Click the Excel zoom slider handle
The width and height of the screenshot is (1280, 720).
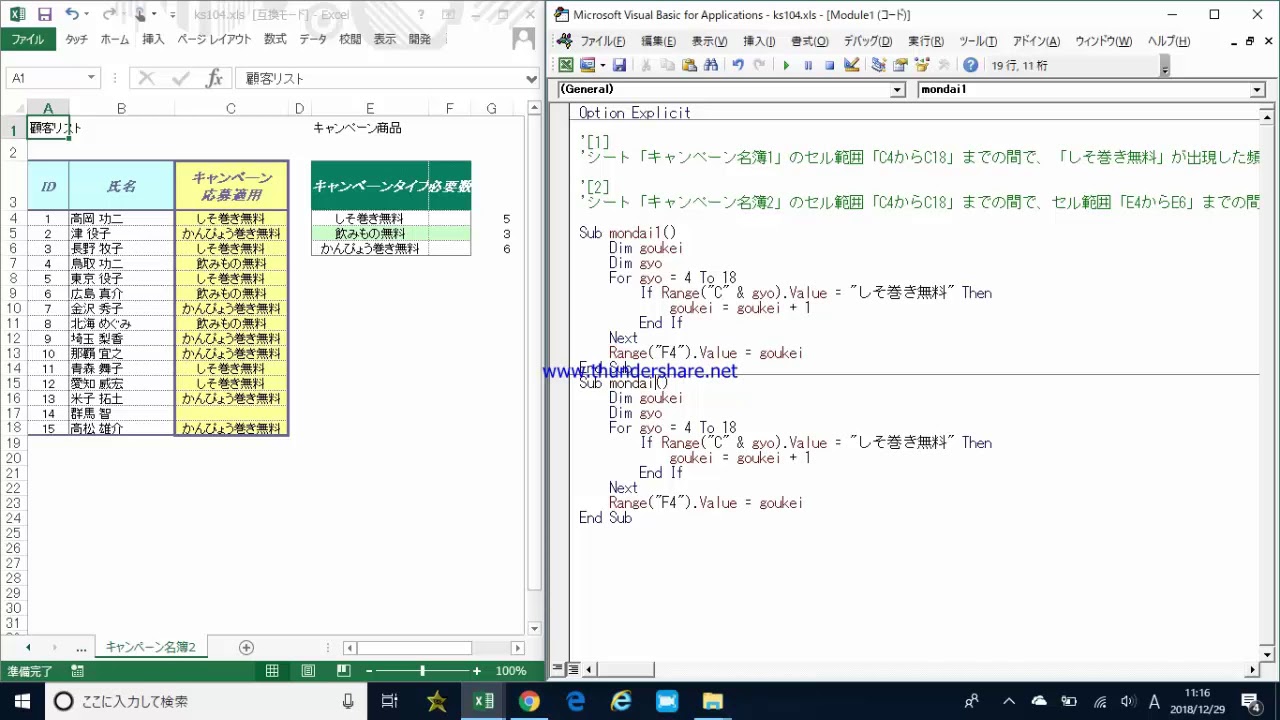pos(422,671)
